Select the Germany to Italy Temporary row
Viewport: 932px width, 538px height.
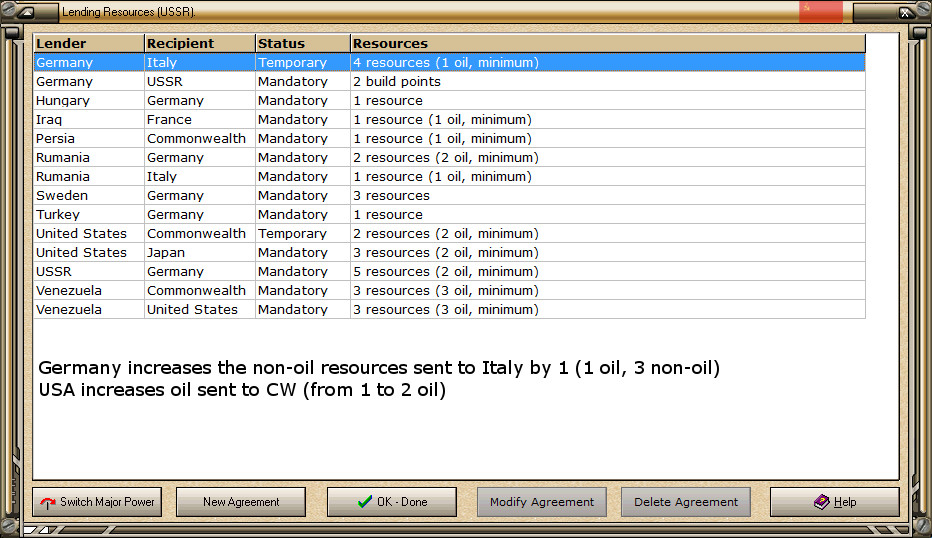(449, 62)
